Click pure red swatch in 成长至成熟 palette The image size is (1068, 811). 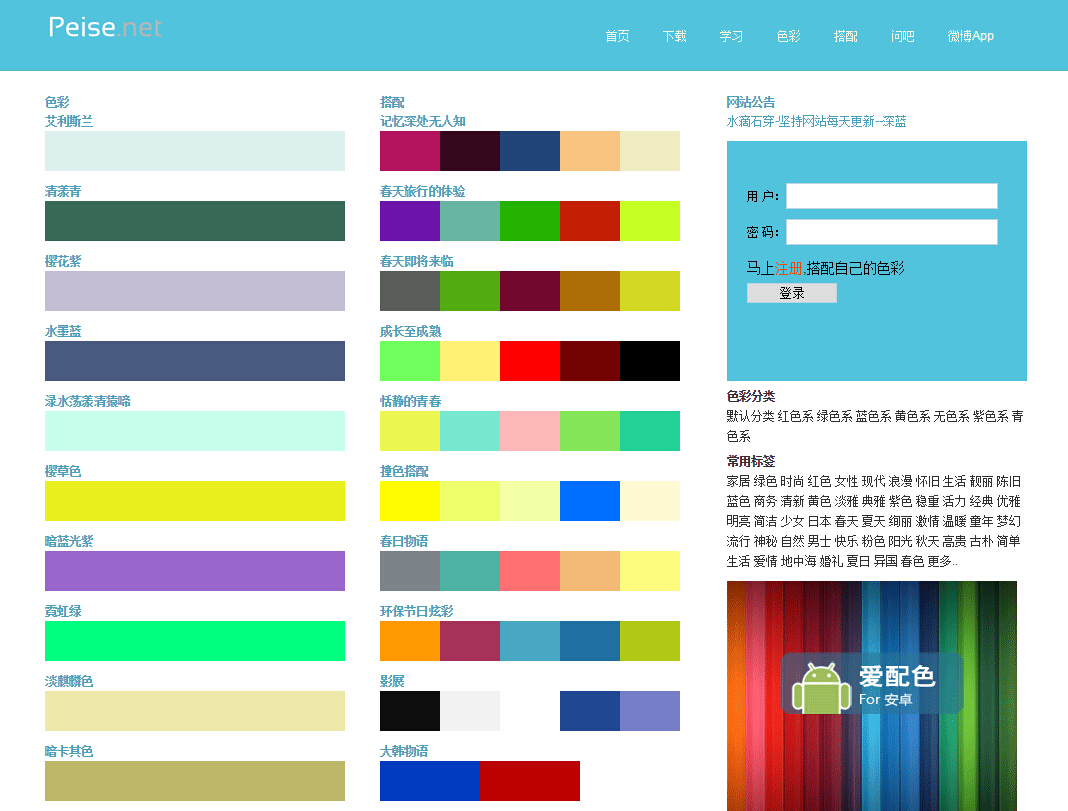click(529, 361)
